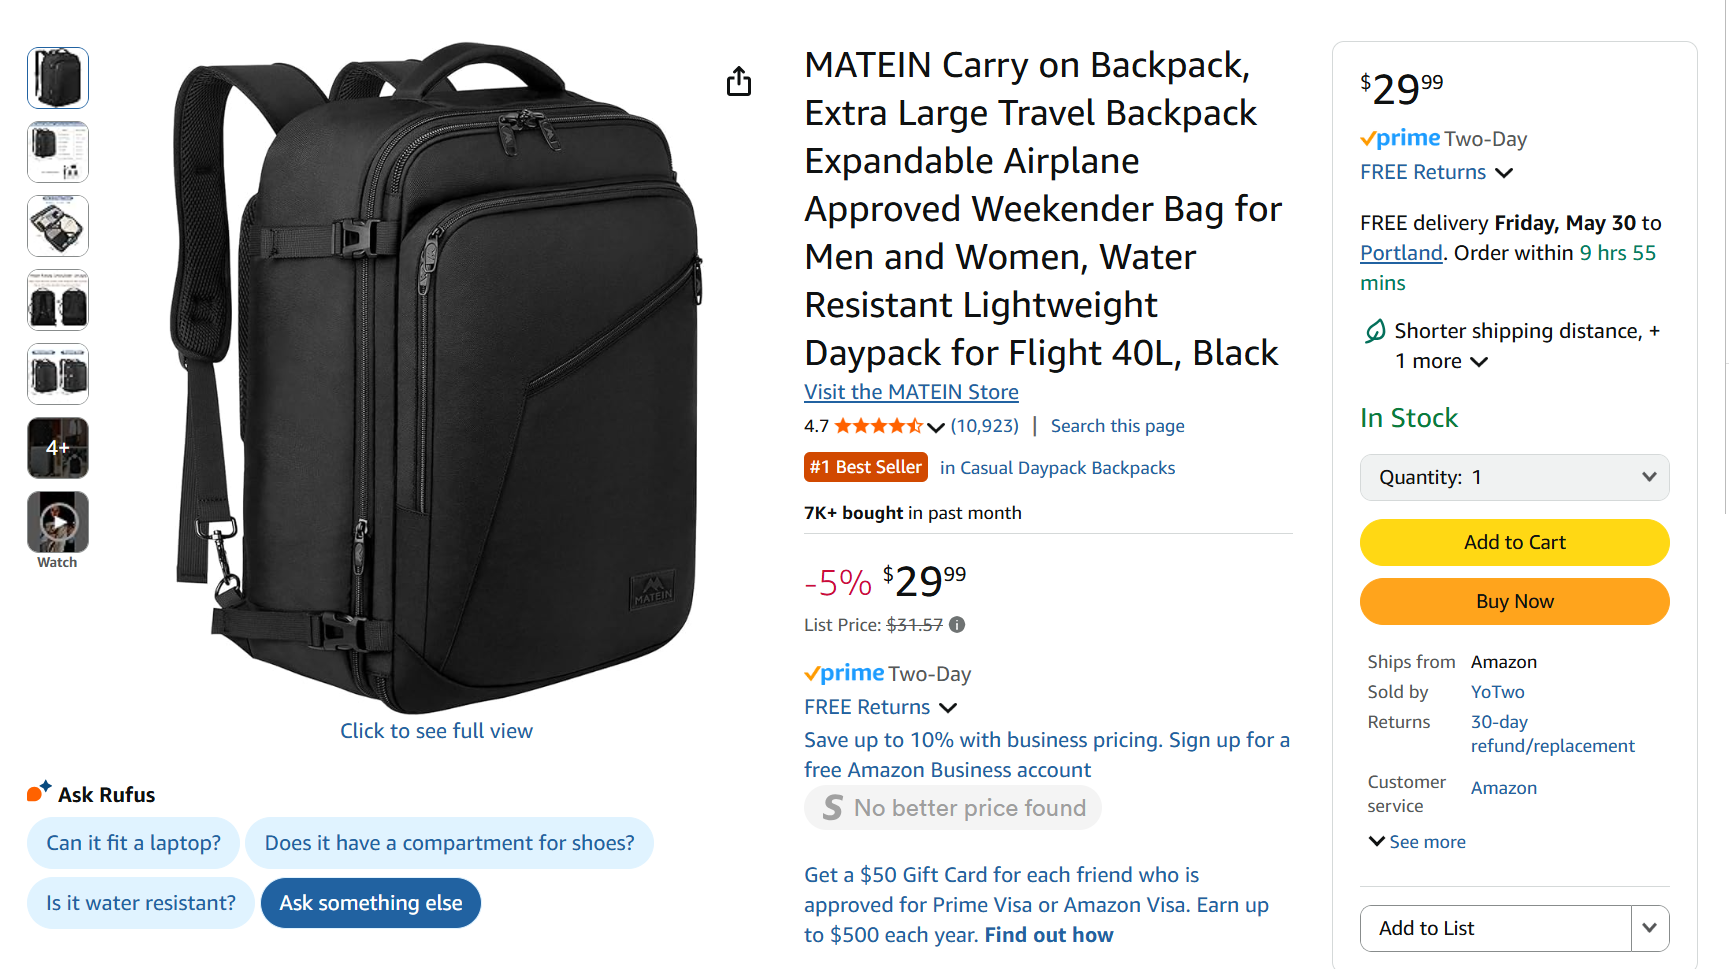This screenshot has height=969, width=1729.
Task: Click the Ask Rufus sparkle icon
Action: coord(37,792)
